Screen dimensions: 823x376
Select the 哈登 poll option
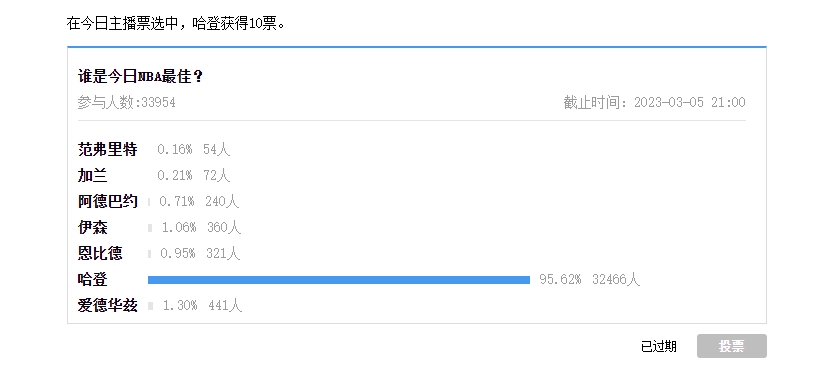click(x=93, y=279)
